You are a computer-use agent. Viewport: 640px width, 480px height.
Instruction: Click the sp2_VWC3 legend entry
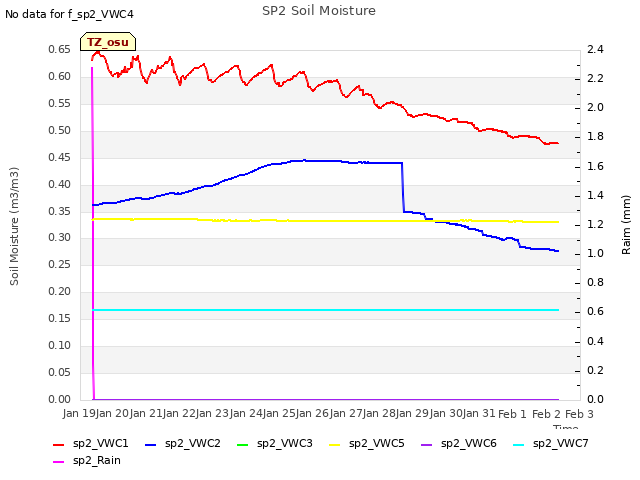coord(275,443)
